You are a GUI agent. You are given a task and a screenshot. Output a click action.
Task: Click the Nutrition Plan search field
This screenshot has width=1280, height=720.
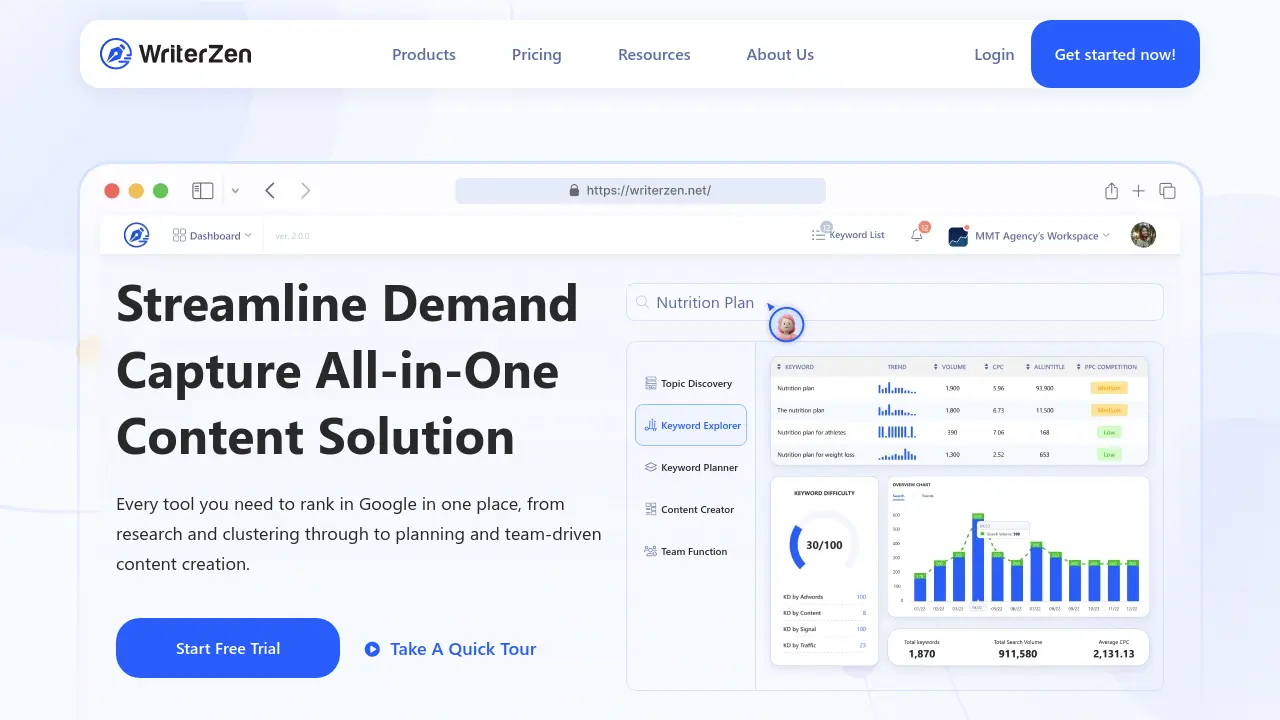coord(895,302)
